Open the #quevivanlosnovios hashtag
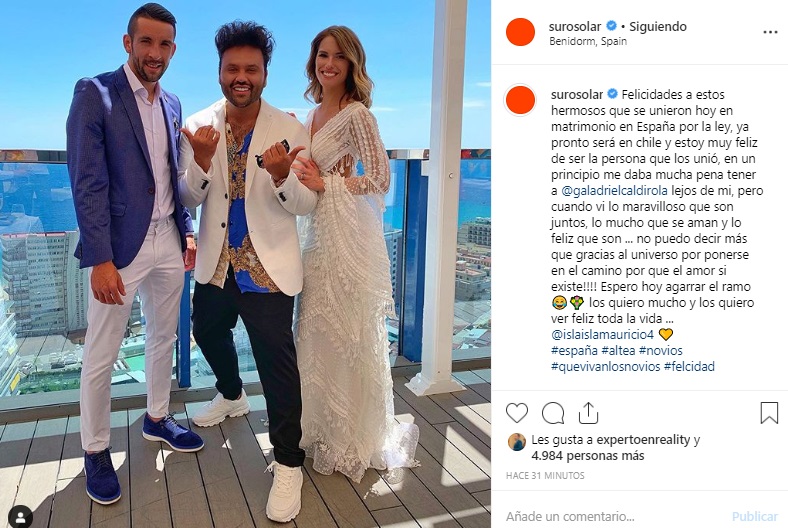 pyautogui.click(x=605, y=367)
